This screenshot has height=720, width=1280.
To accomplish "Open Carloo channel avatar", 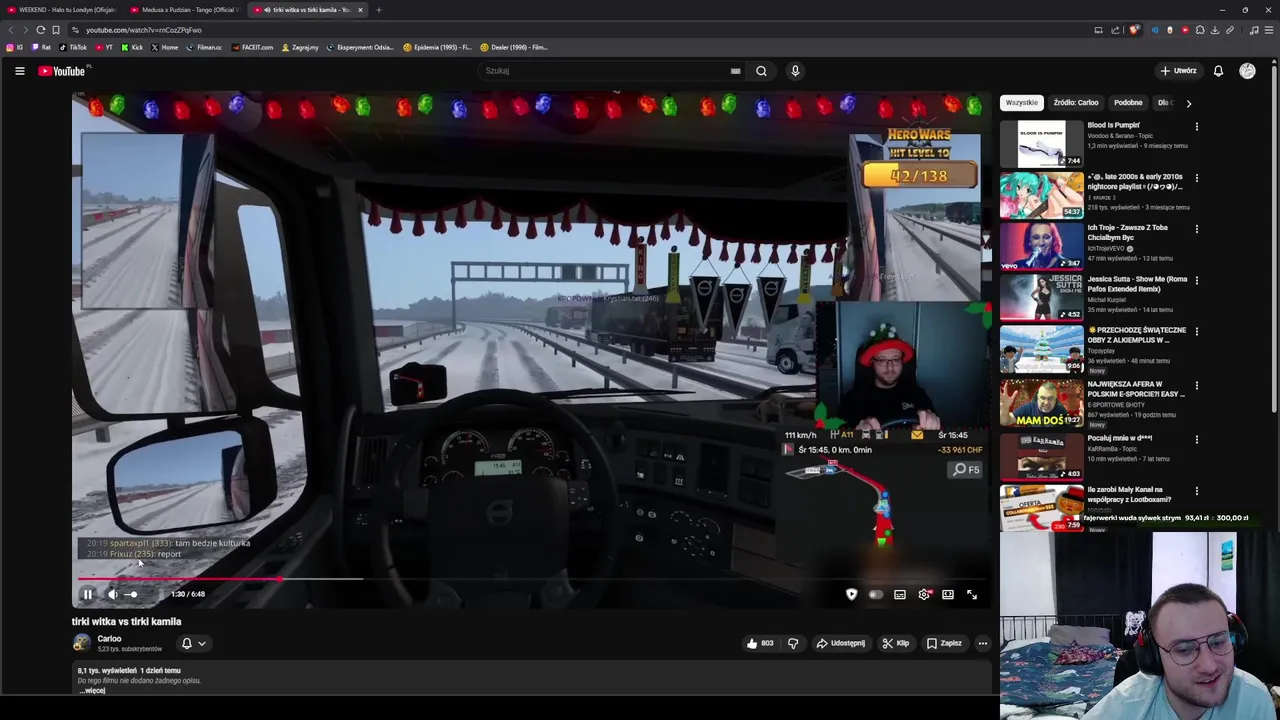I will tap(82, 643).
